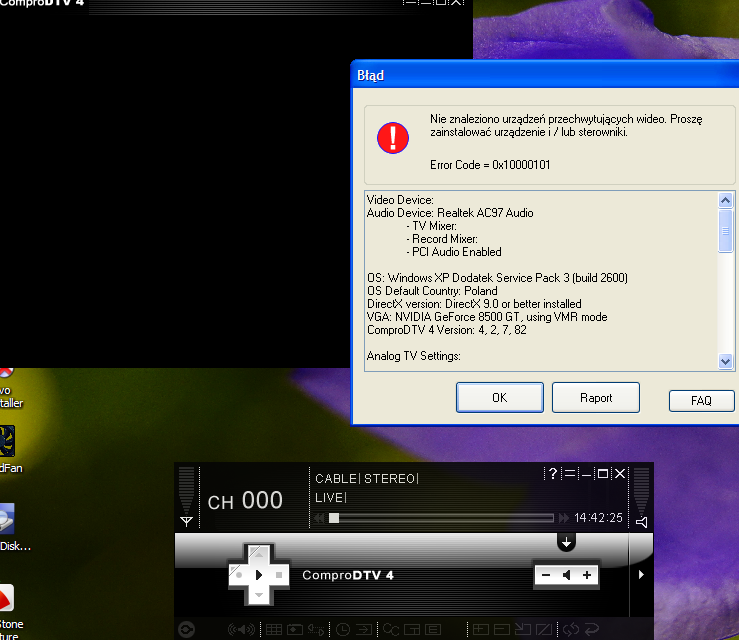Click the arrow-into-box input source icon
This screenshot has height=640, width=739.
pyautogui.click(x=364, y=629)
